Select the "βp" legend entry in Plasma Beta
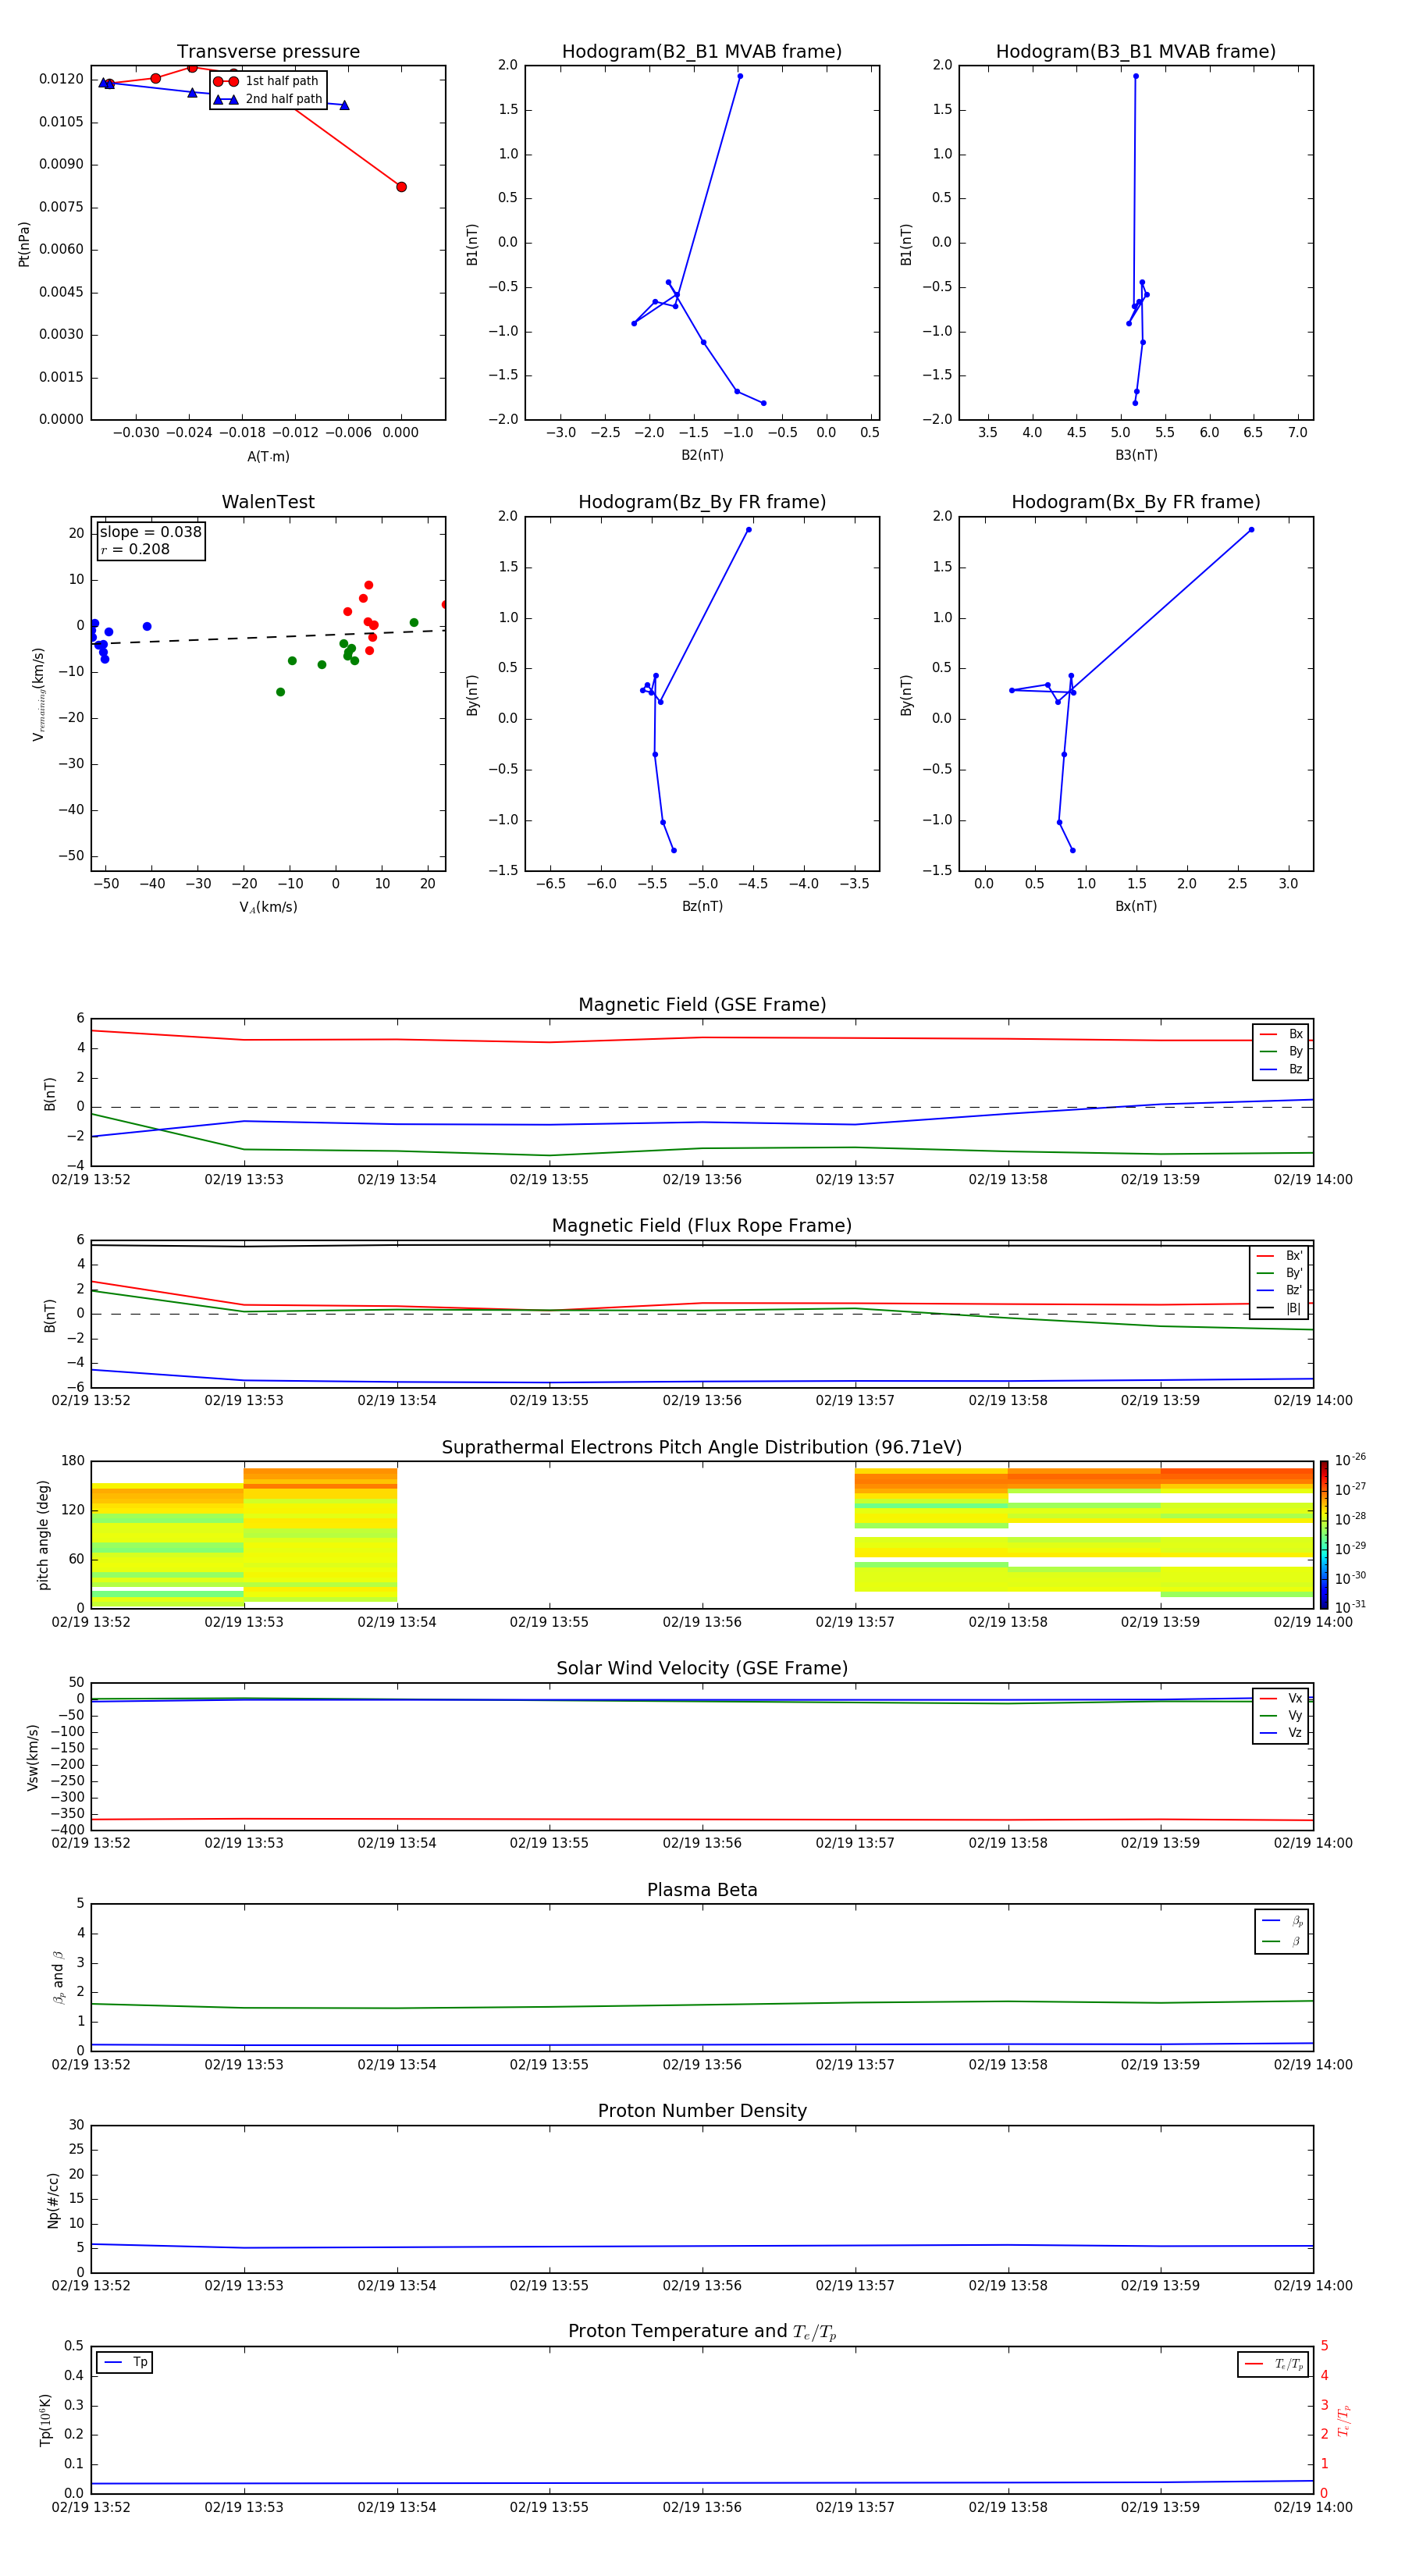Image resolution: width=1405 pixels, height=2576 pixels. [x=1282, y=1921]
